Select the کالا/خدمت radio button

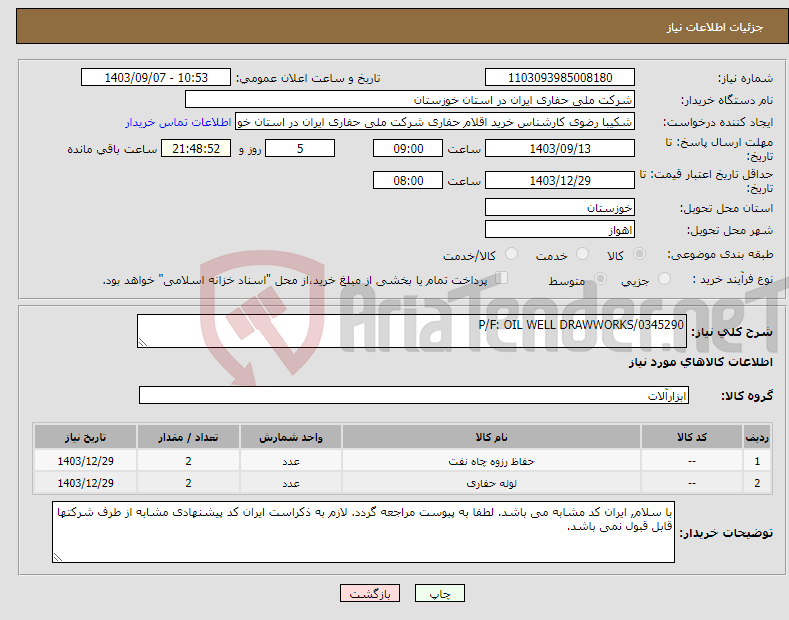(x=511, y=254)
